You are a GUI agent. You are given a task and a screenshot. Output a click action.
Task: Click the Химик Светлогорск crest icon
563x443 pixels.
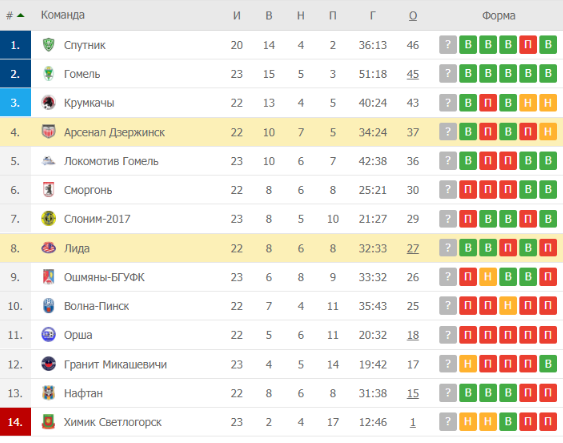coord(48,422)
